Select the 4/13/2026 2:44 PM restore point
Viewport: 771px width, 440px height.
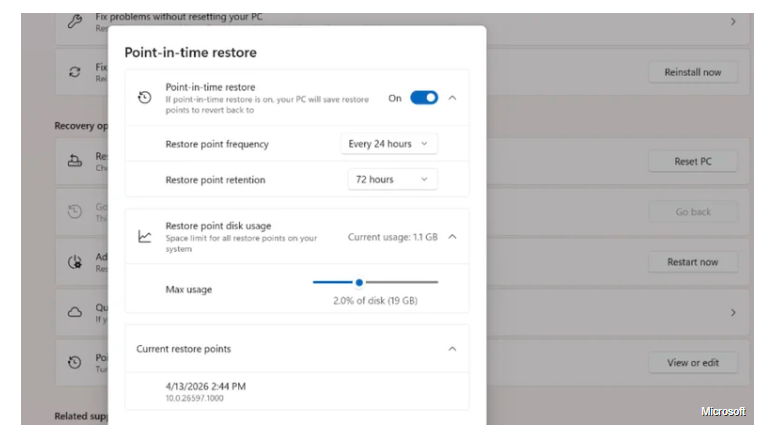click(x=297, y=391)
